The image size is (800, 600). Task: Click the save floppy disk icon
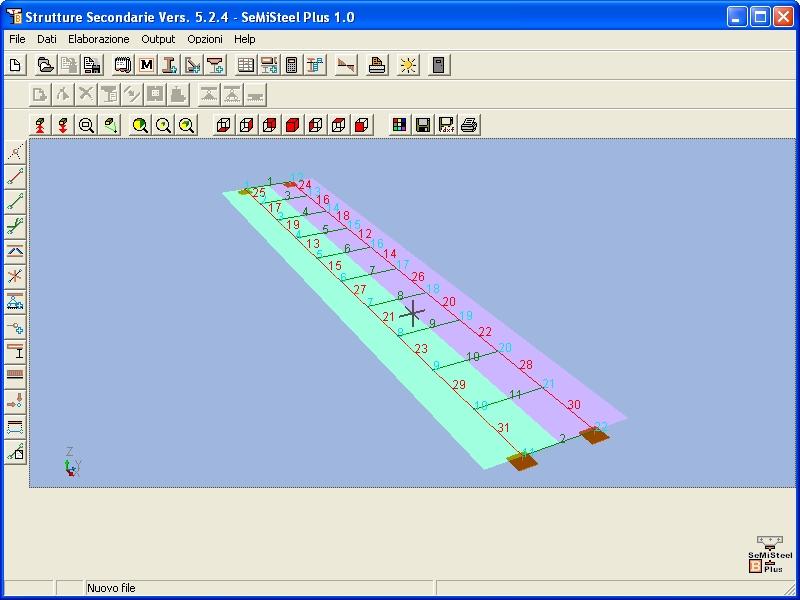[x=423, y=125]
